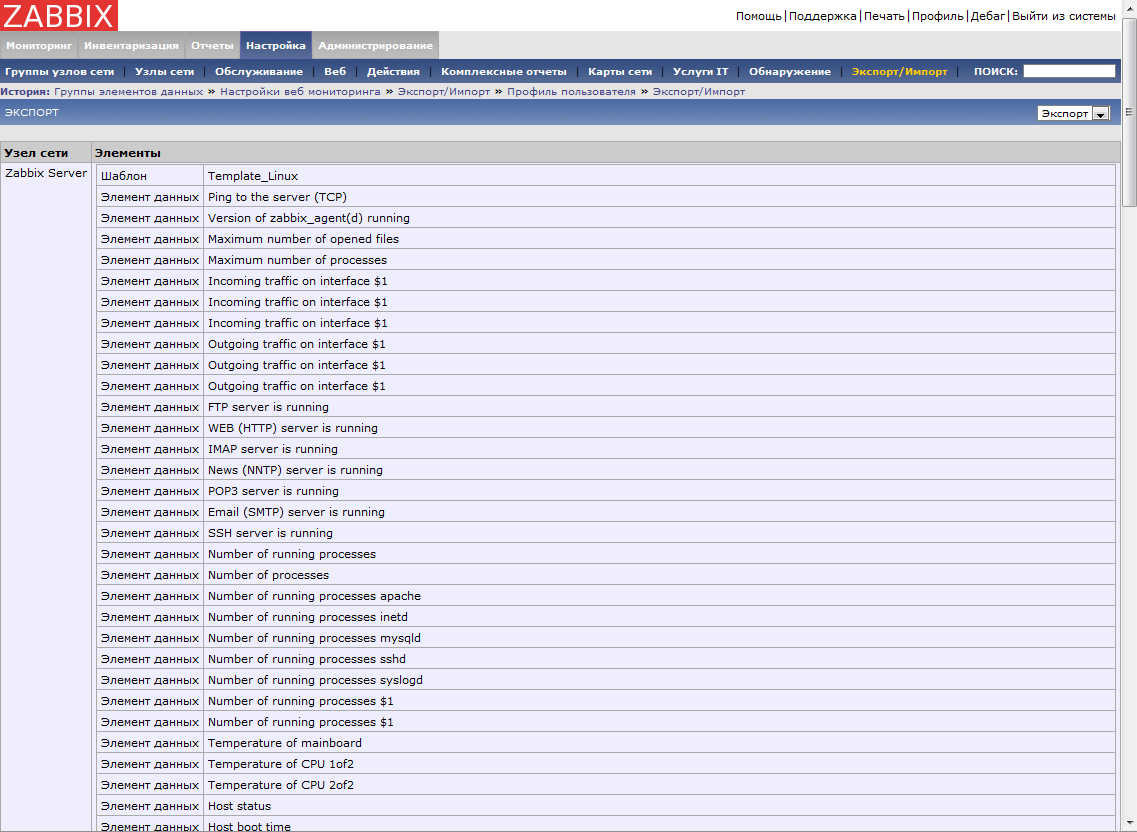This screenshot has width=1137, height=832.
Task: Click 'Maximum number of opened files' row
Action: tap(606, 239)
